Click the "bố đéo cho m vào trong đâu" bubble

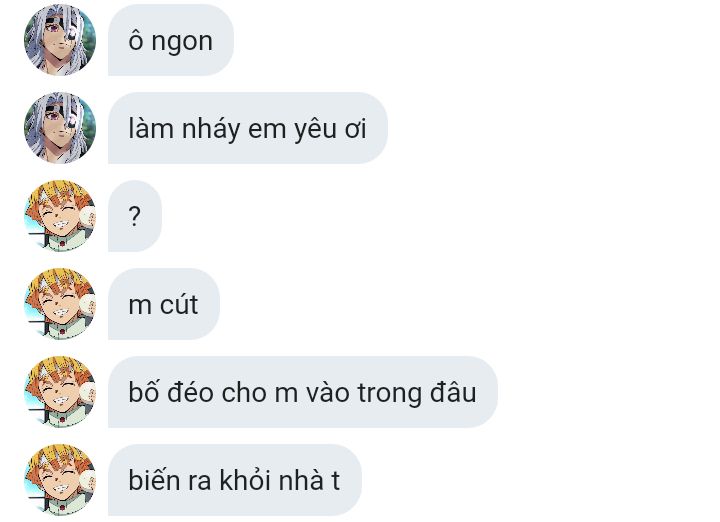(x=303, y=392)
